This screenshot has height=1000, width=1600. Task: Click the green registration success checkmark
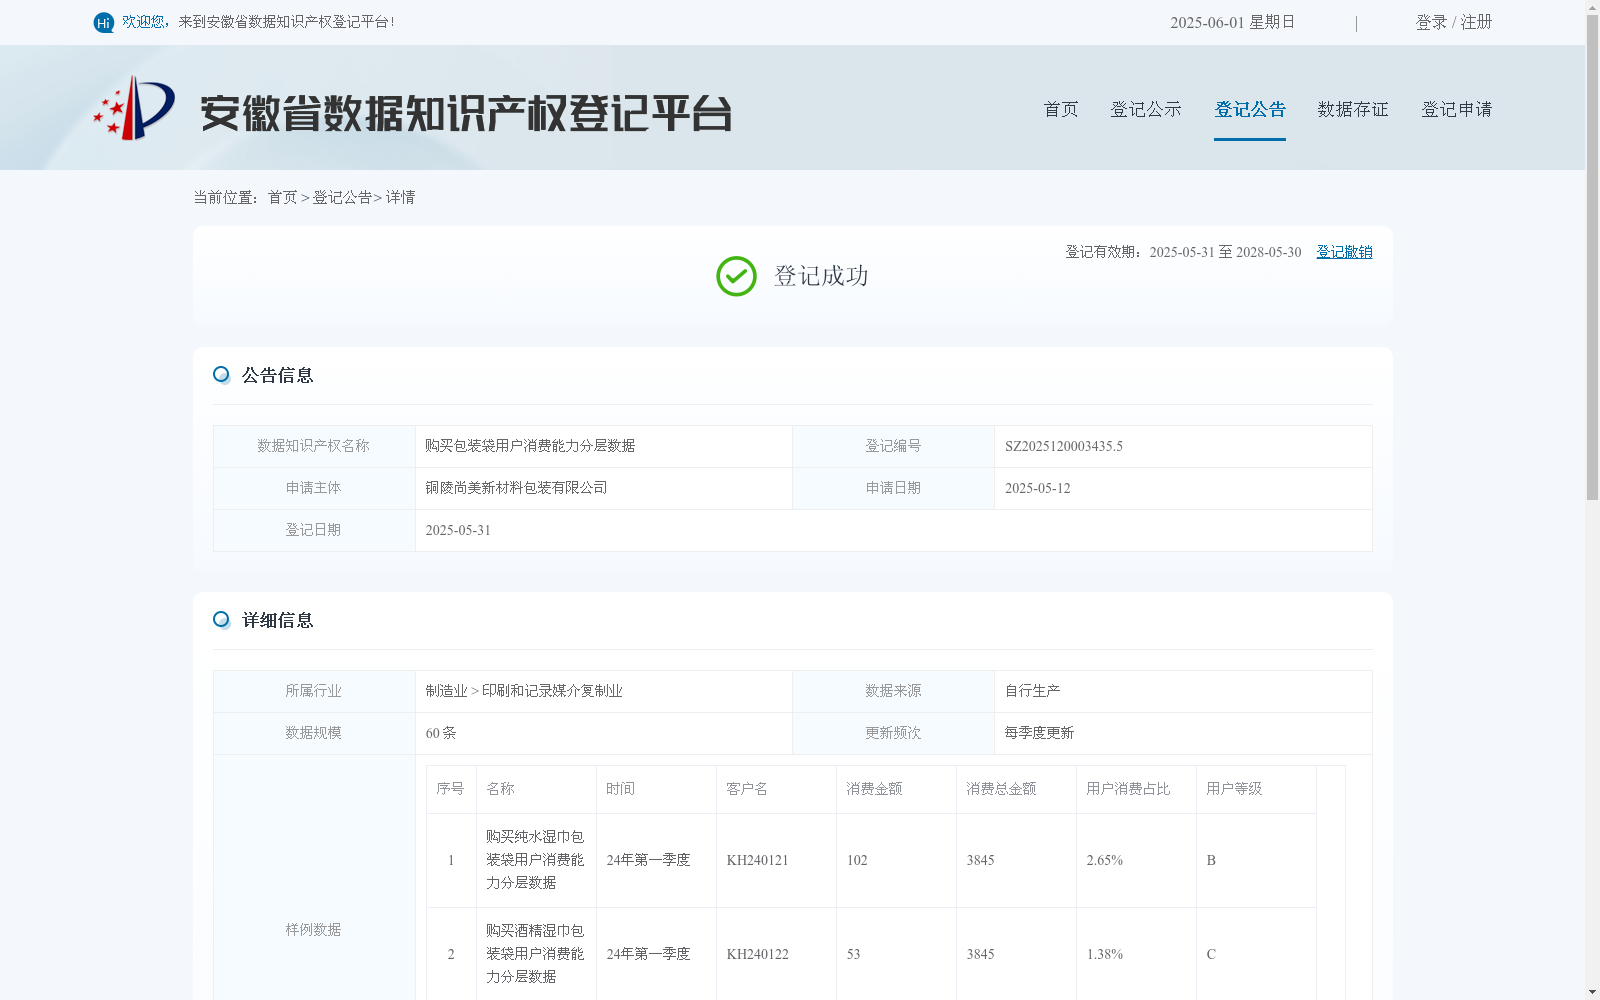coord(736,276)
